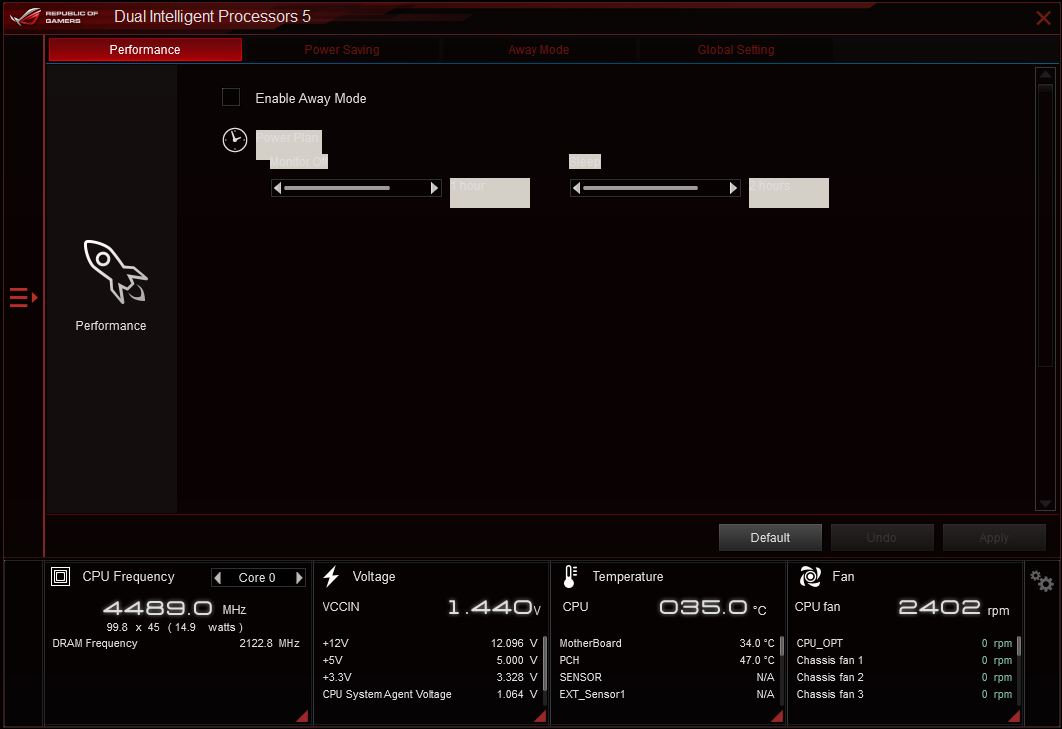The width and height of the screenshot is (1062, 729).
Task: Open settings via the gear icon
Action: 1040,580
